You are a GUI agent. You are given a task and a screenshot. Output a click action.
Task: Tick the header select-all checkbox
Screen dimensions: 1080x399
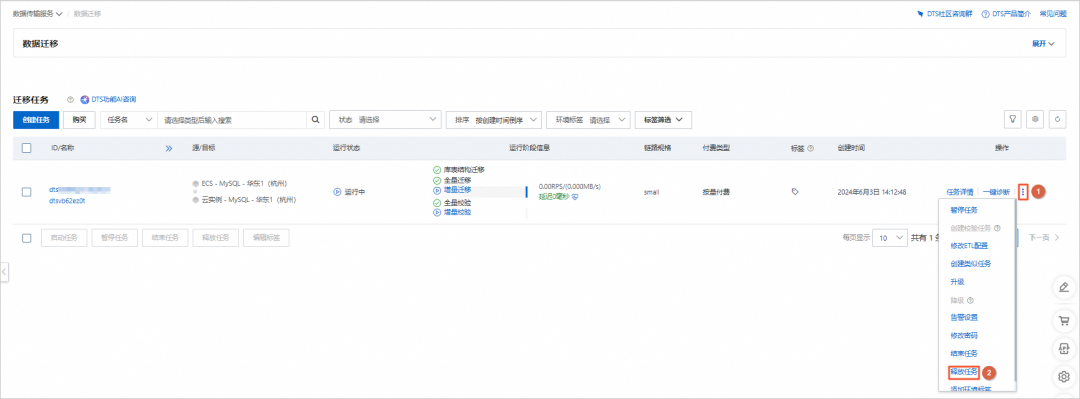tap(26, 148)
